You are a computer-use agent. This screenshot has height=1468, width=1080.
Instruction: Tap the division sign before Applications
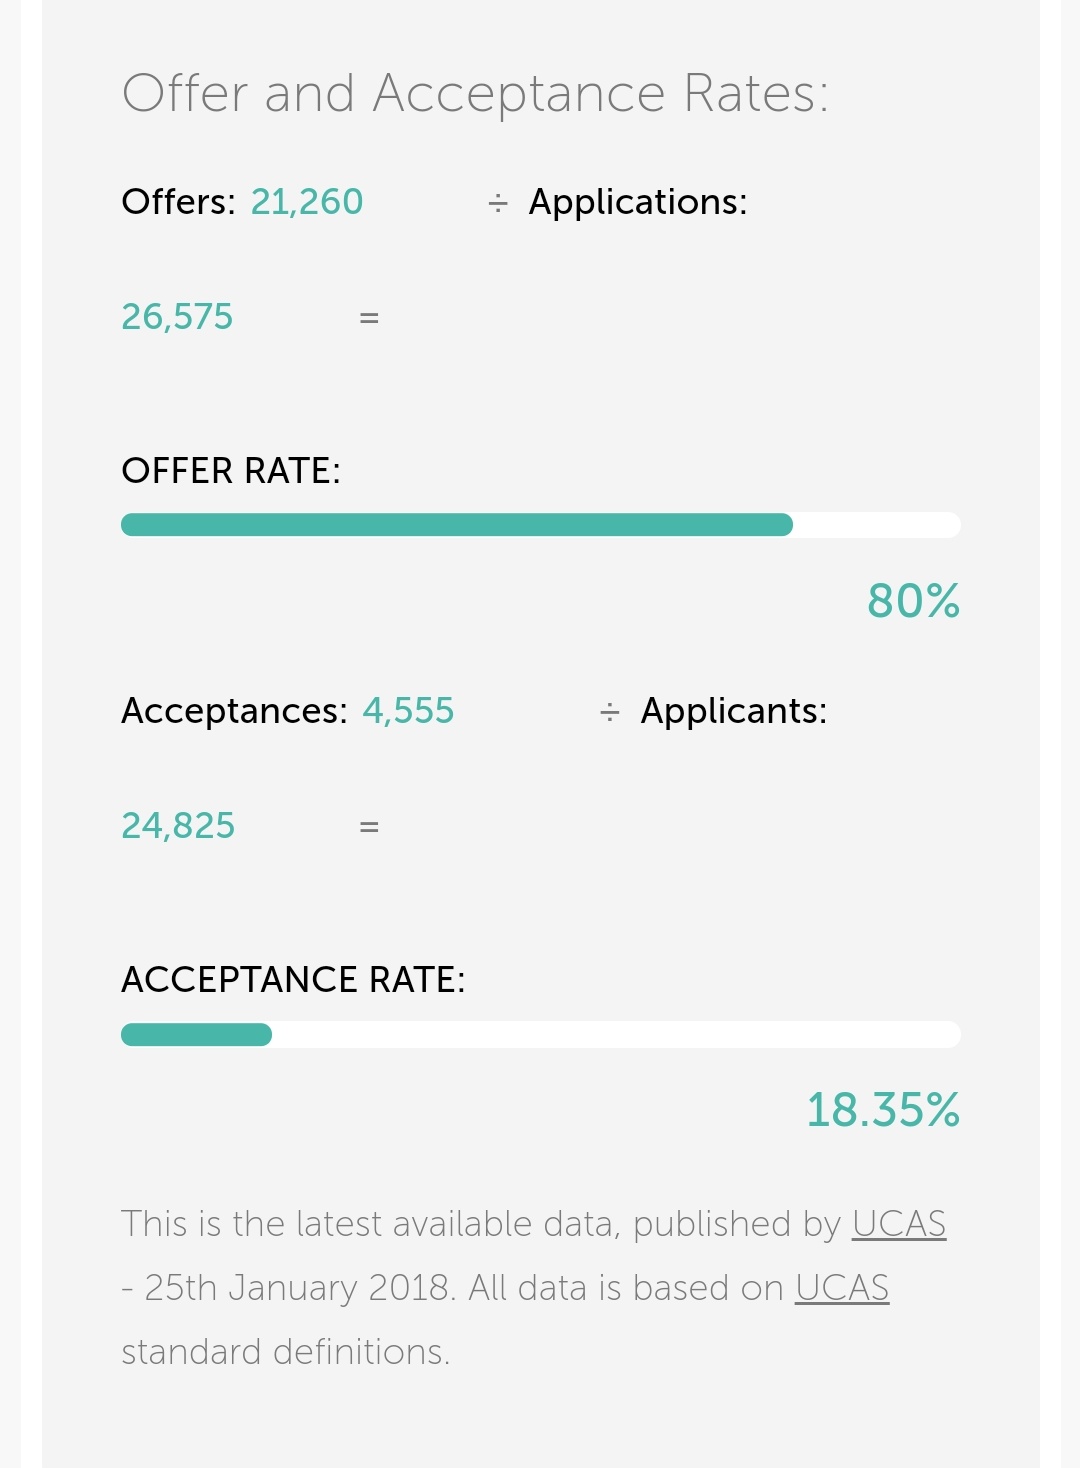pyautogui.click(x=498, y=204)
